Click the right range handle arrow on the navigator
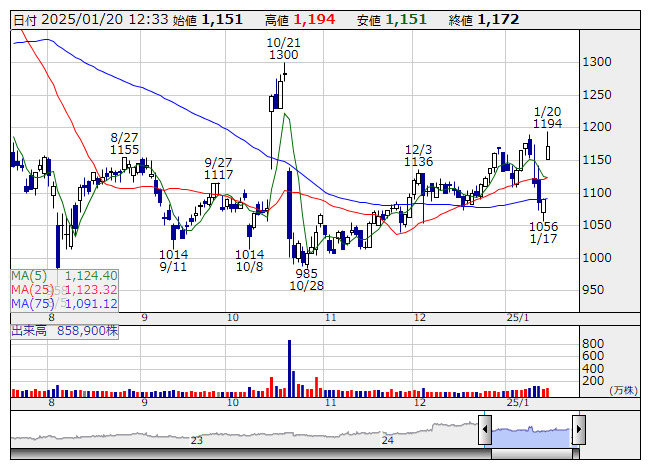Screen dimensions: 653x470 pyautogui.click(x=579, y=429)
